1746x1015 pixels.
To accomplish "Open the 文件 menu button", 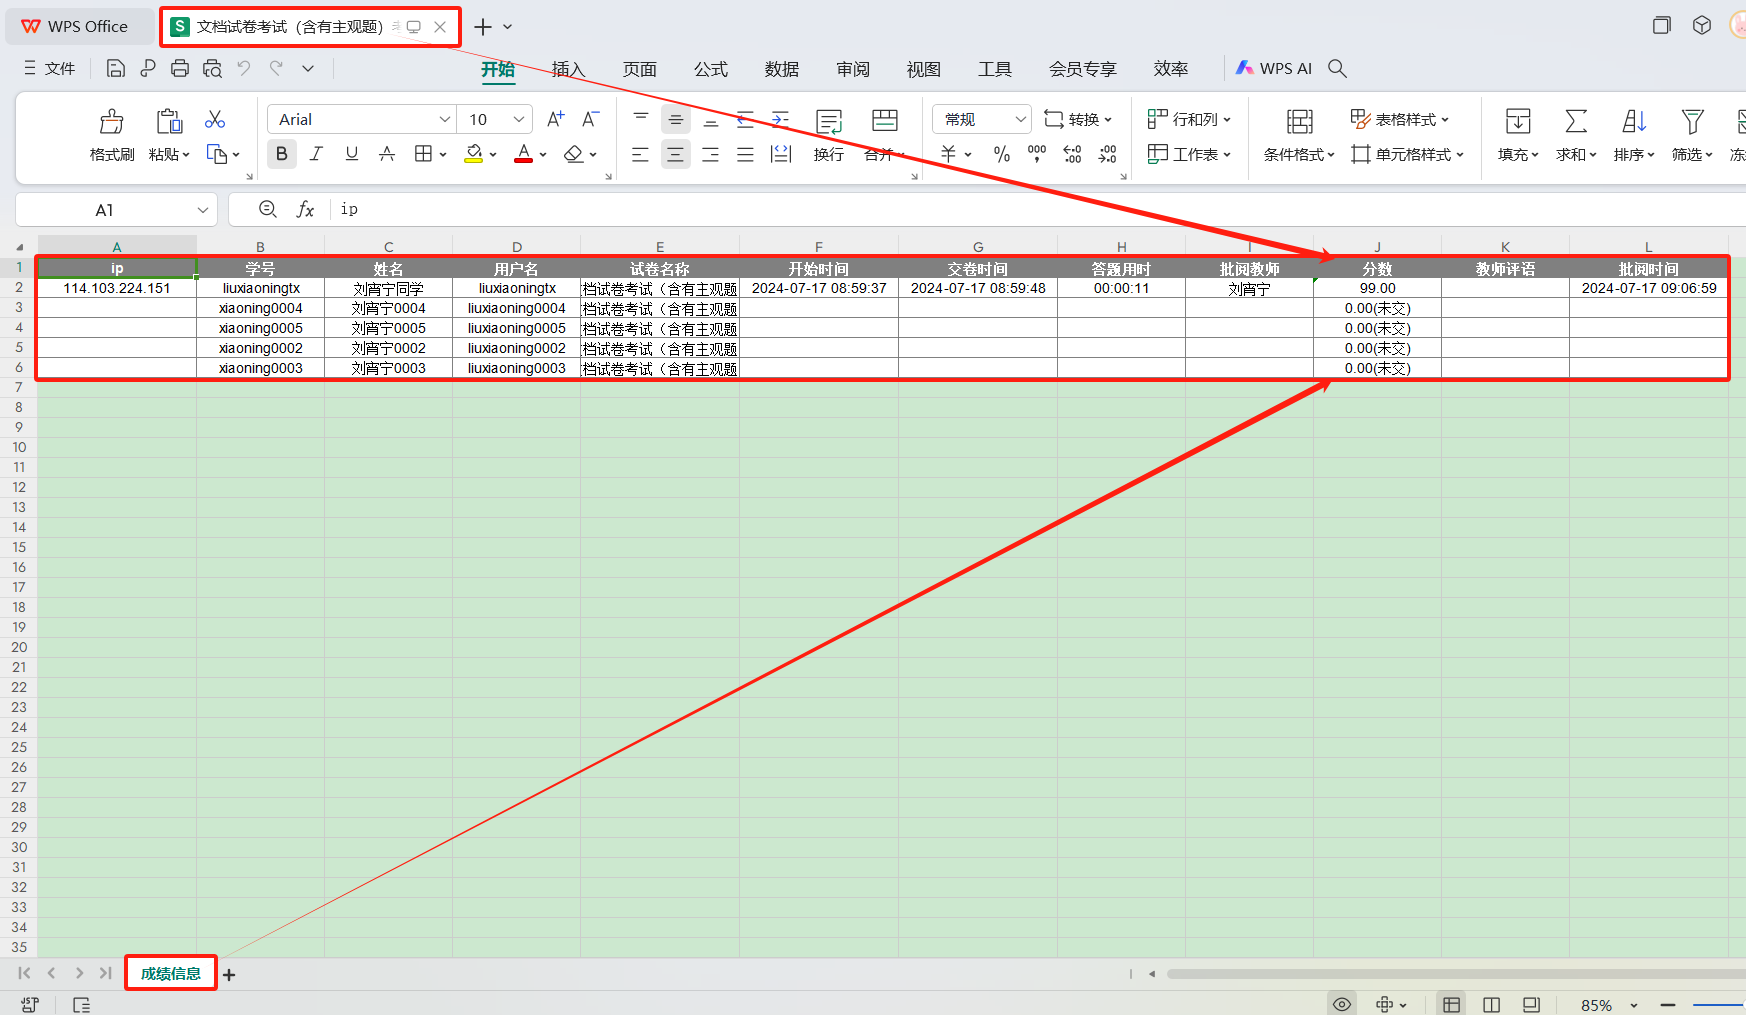I will pos(49,69).
